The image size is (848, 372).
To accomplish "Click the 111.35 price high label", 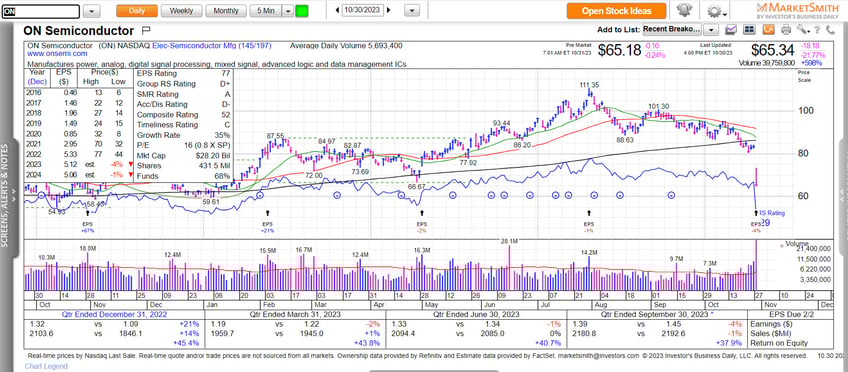I will 589,85.
